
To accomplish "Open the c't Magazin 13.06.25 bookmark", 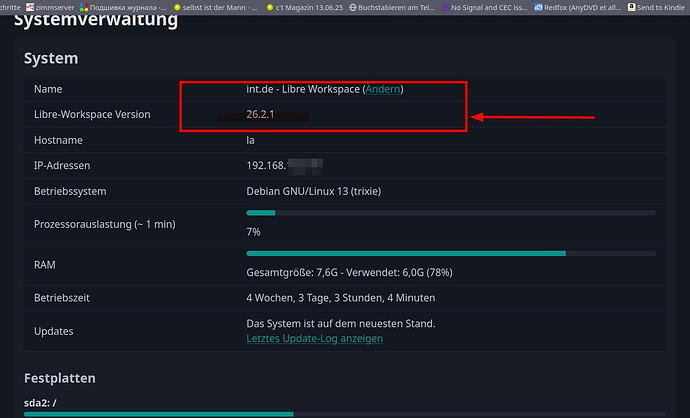I will coord(305,7).
